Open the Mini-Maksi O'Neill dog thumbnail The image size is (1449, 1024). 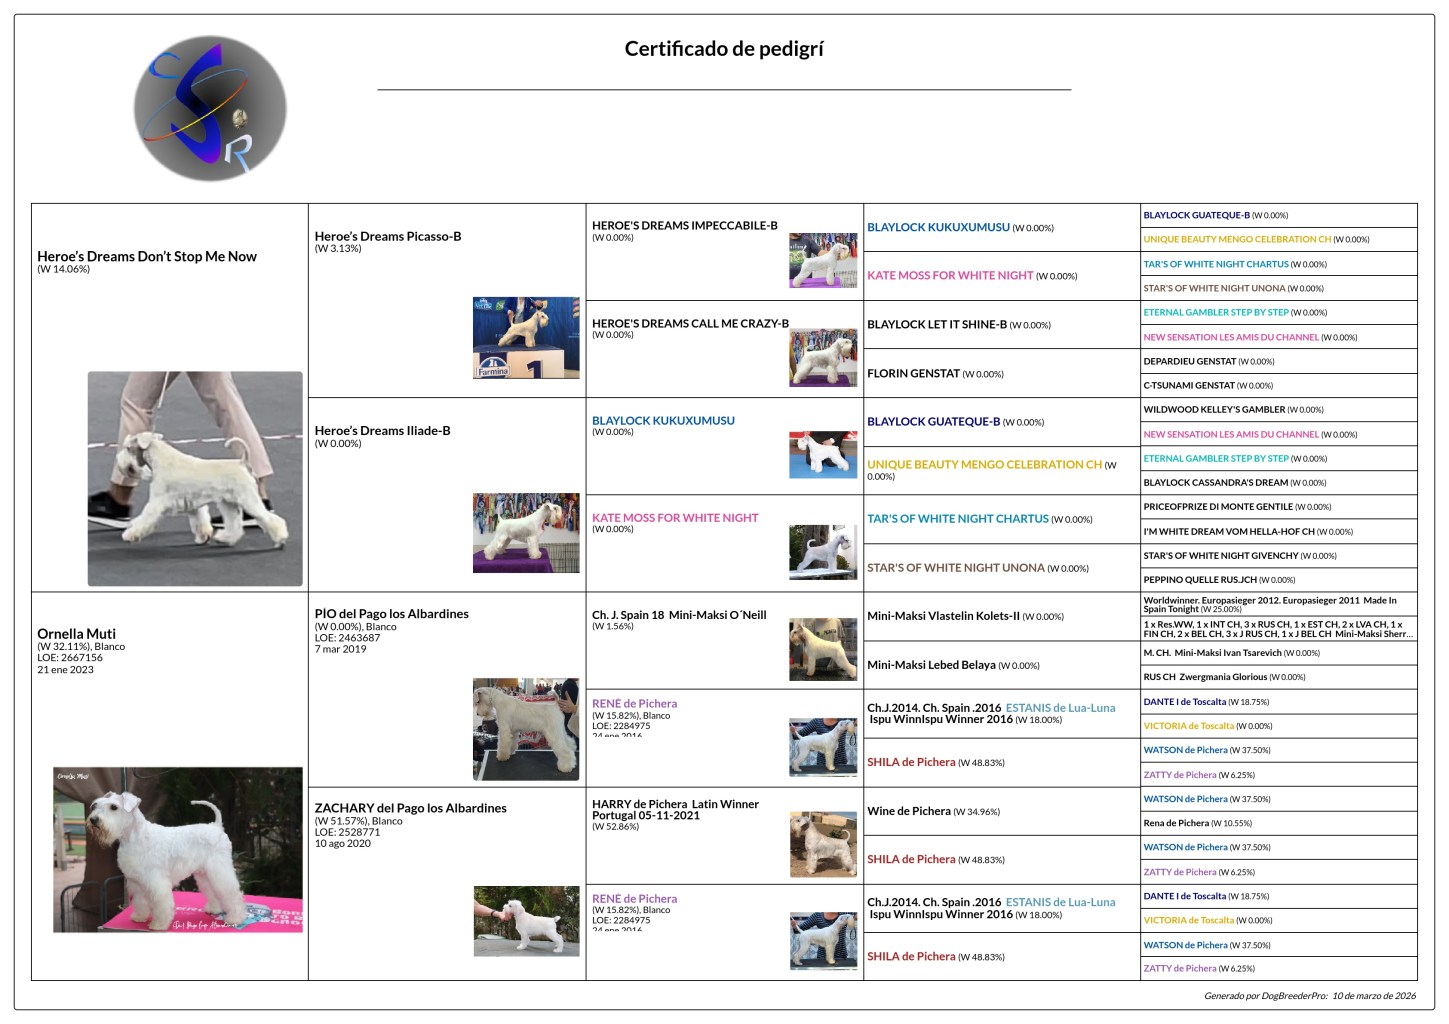pos(823,649)
